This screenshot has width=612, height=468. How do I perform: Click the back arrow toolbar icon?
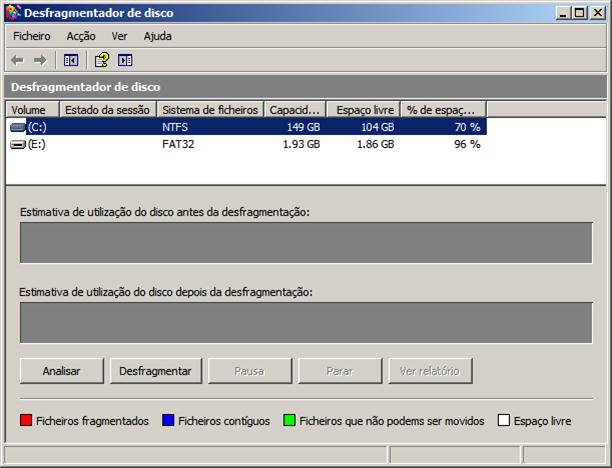17,60
